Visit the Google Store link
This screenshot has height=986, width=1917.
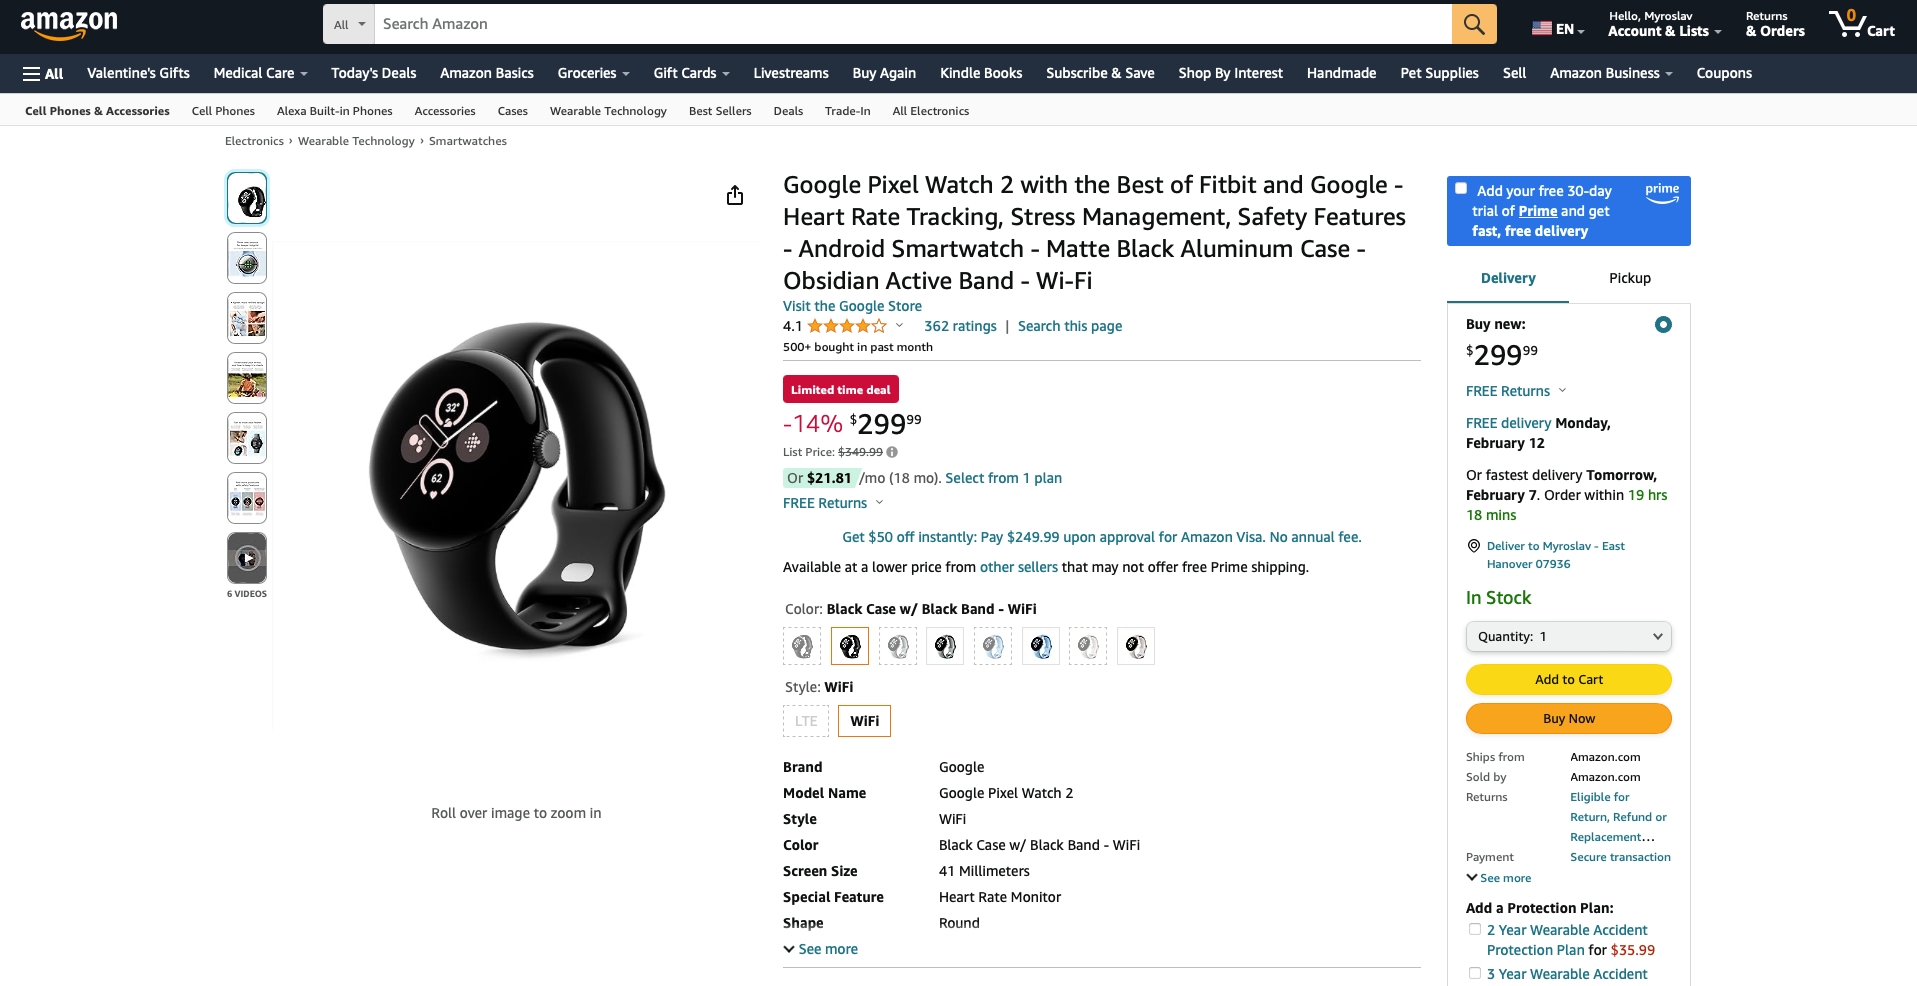[852, 306]
